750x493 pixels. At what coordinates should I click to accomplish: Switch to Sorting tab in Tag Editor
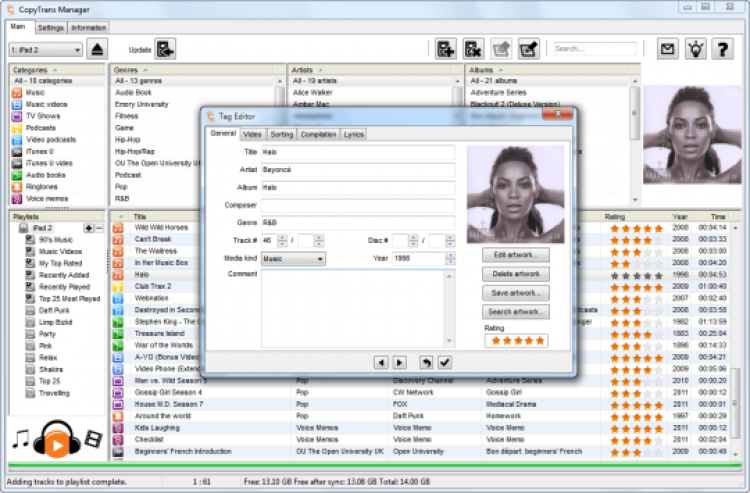click(281, 134)
